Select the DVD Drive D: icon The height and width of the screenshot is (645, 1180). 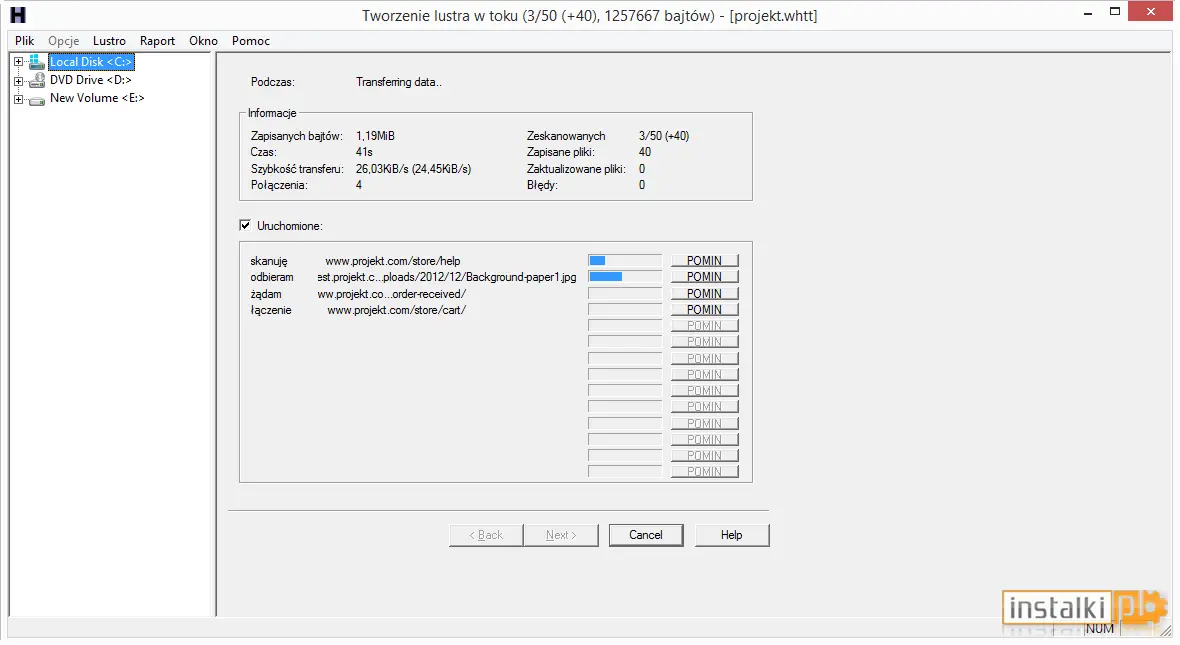(37, 81)
